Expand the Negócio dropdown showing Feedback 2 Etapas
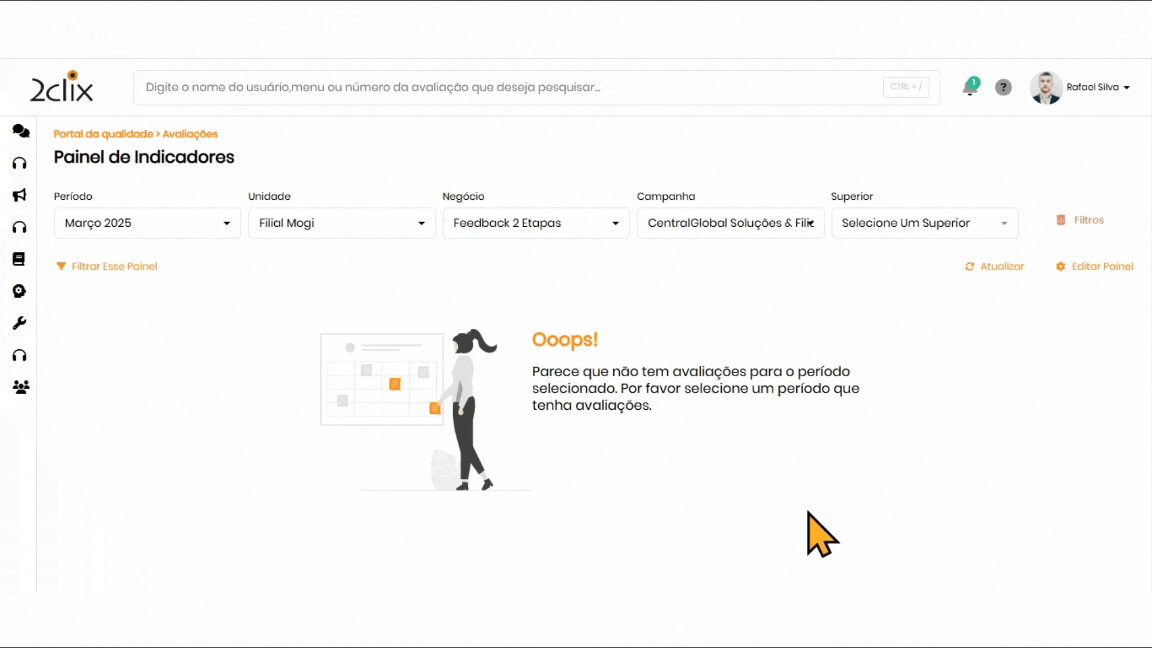 (x=536, y=223)
